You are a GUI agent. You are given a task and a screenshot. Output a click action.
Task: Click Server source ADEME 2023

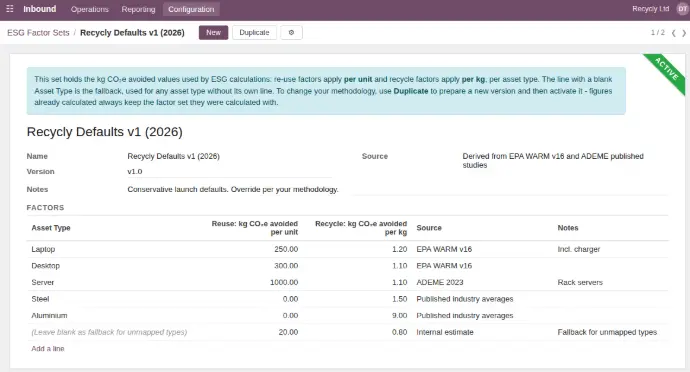tap(440, 283)
